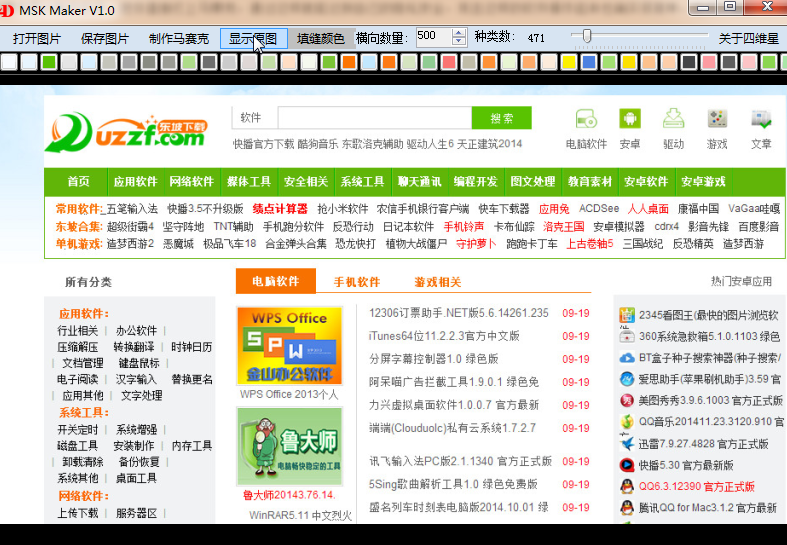The image size is (787, 545).
Task: Open the 填缝颜色 color chooser
Action: coord(321,39)
